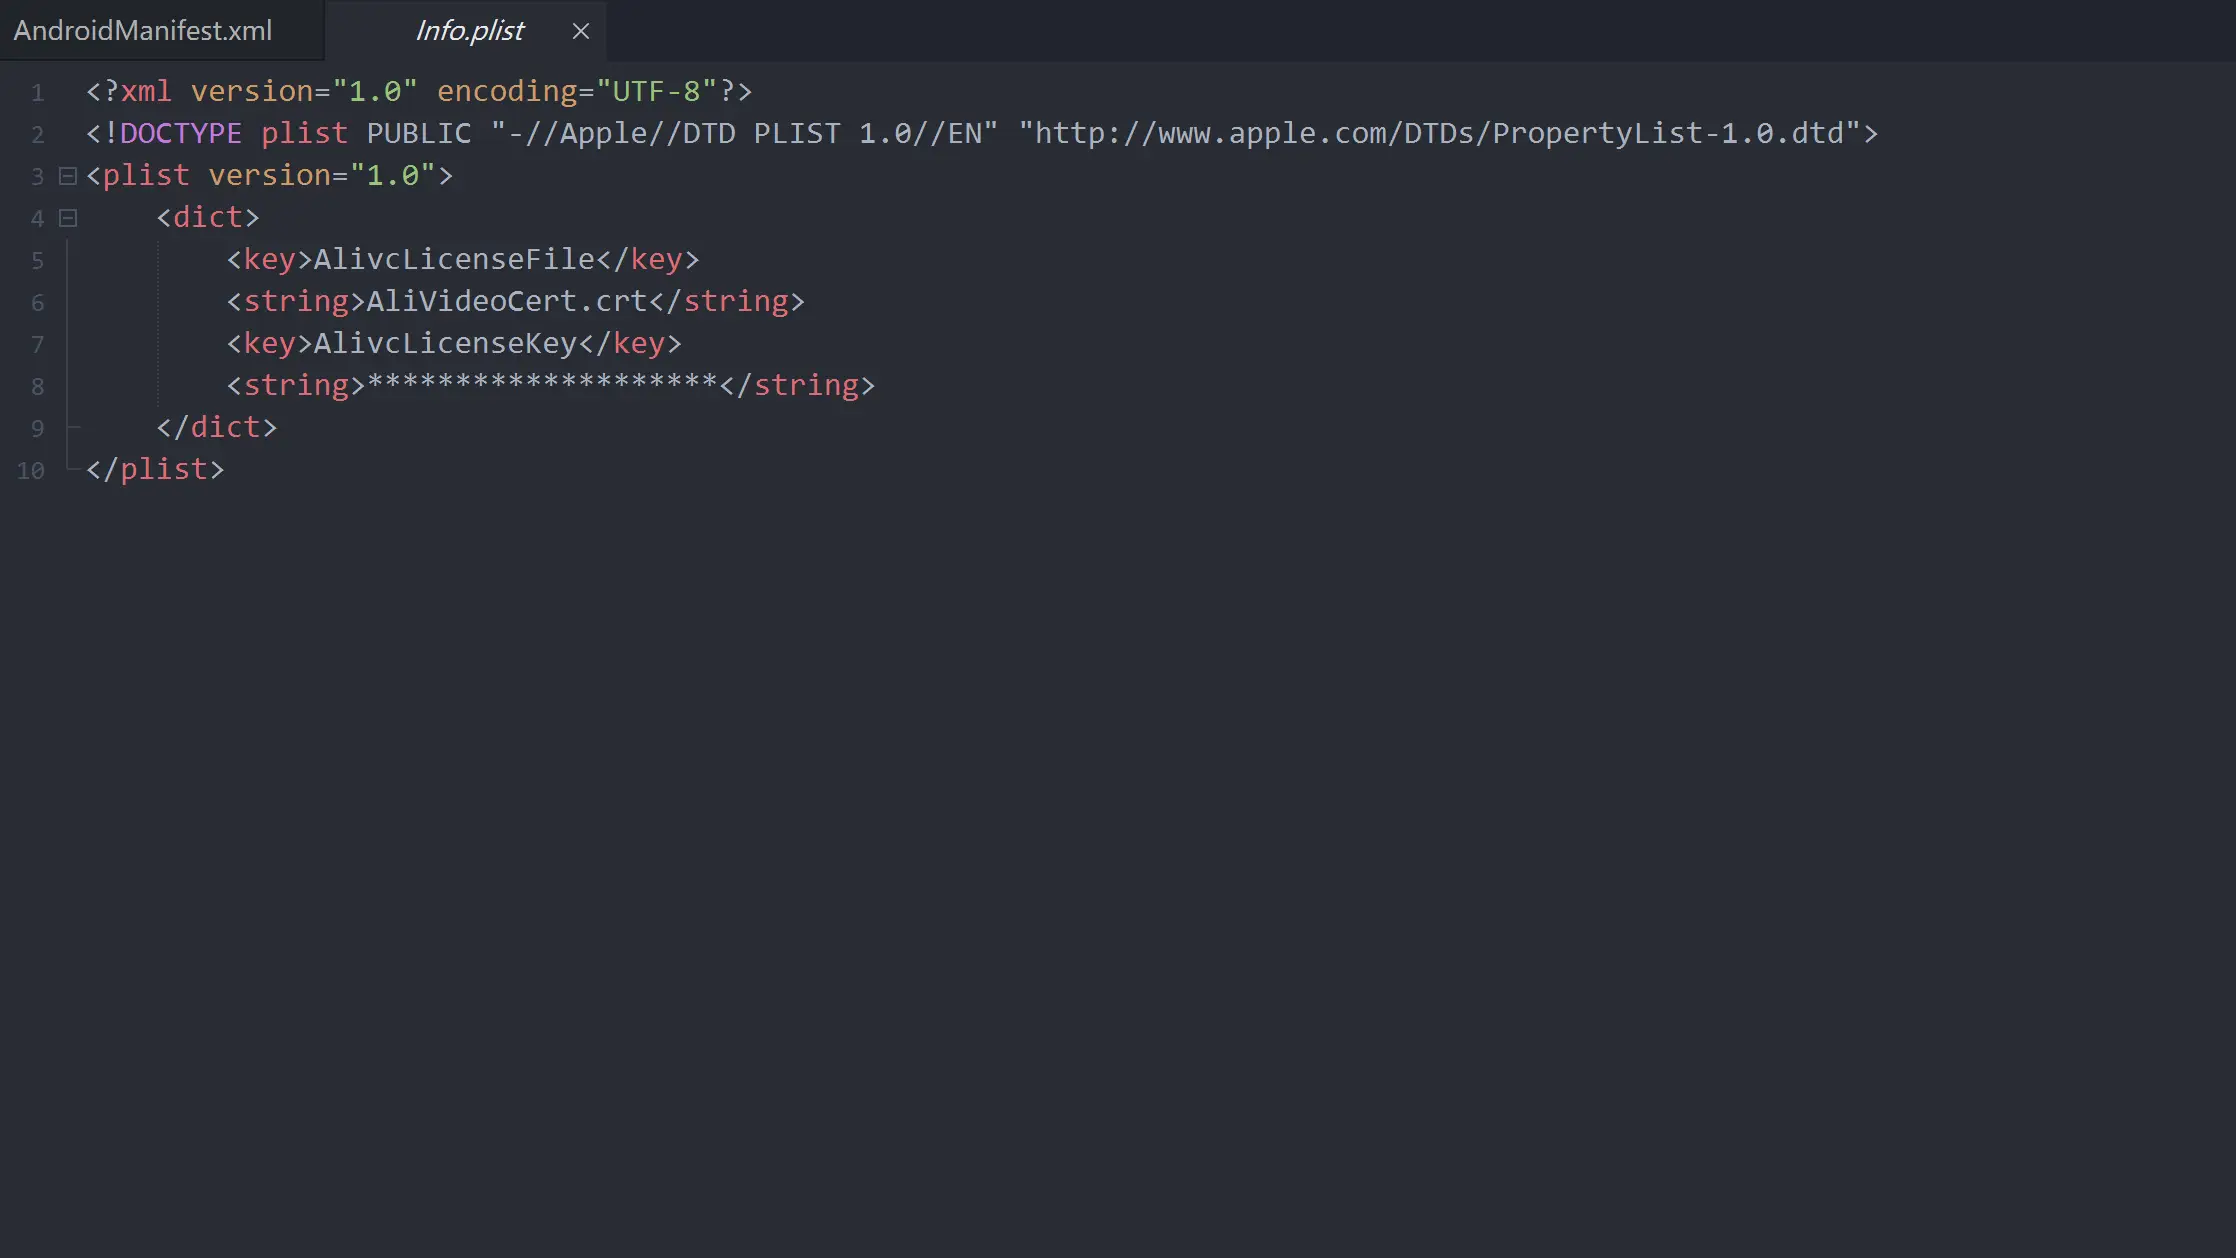This screenshot has height=1258, width=2236.
Task: Click line number 1 in the gutter
Action: pyautogui.click(x=38, y=92)
